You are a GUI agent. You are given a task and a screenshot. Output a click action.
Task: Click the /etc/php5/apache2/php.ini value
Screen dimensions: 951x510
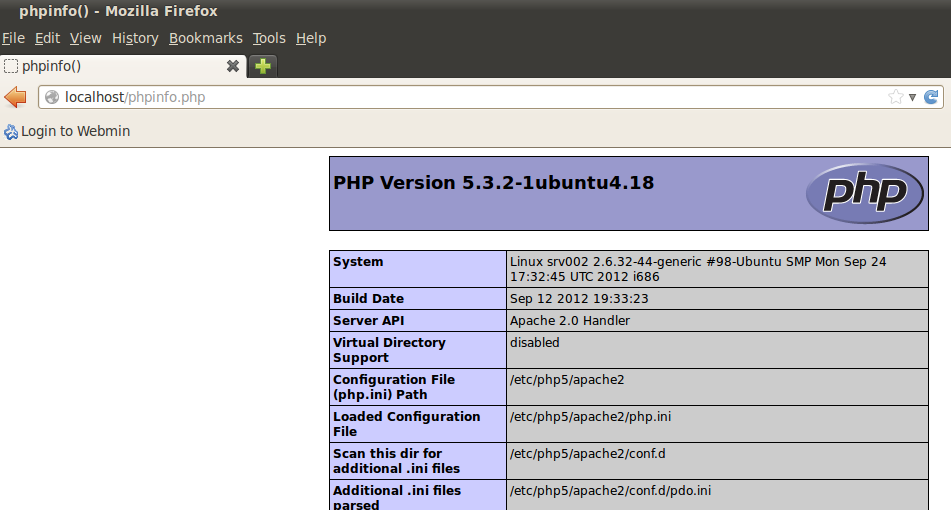591,417
